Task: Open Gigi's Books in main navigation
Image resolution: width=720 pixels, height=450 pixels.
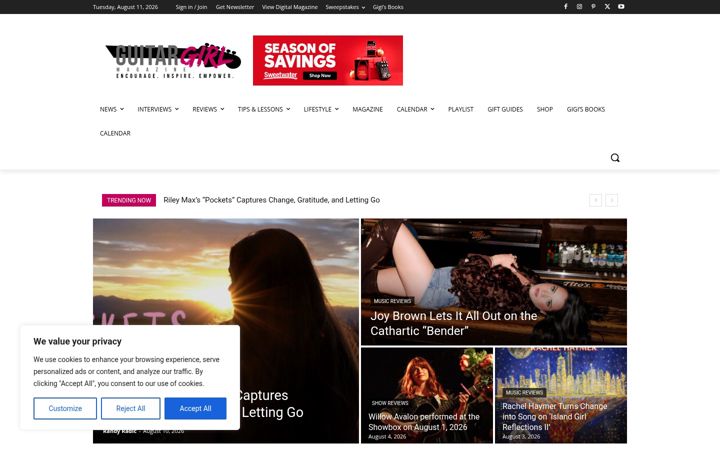Action: (x=585, y=109)
